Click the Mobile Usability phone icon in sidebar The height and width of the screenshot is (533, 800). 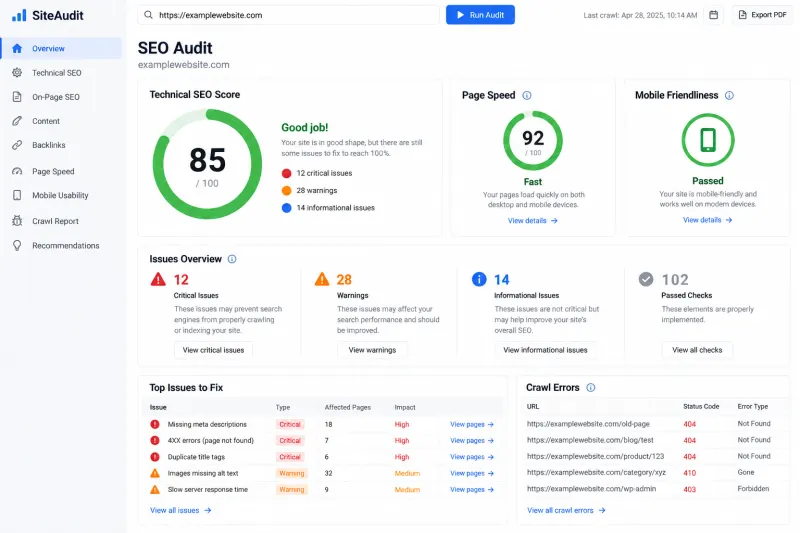coord(17,195)
